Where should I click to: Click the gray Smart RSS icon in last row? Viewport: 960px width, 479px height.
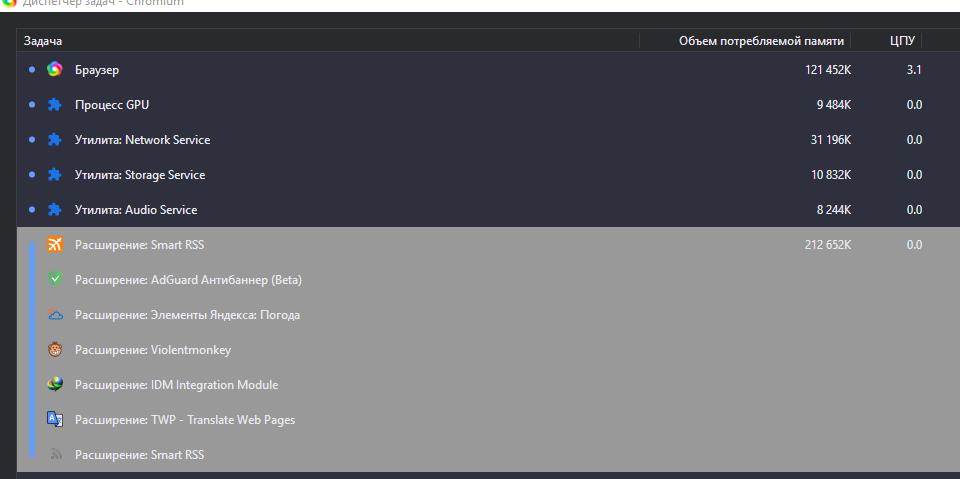click(56, 454)
